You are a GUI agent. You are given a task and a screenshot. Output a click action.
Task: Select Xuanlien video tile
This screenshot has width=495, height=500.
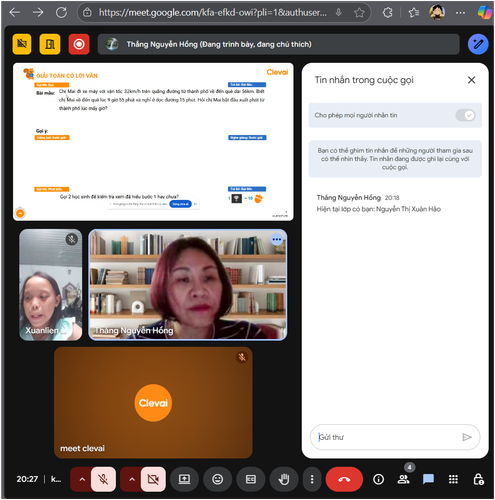pos(51,285)
